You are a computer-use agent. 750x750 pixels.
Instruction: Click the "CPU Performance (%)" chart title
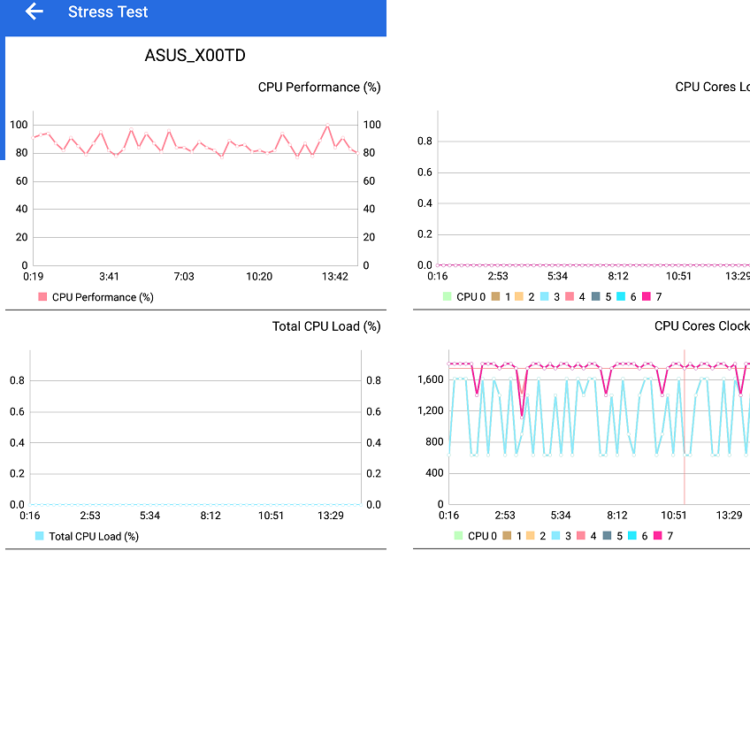pos(319,87)
